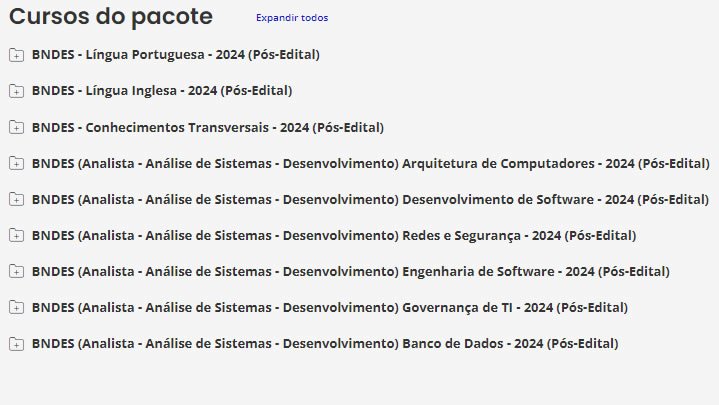719x405 pixels.
Task: Click folder icon next to Desenvolvimento de Software
Action: click(x=16, y=199)
